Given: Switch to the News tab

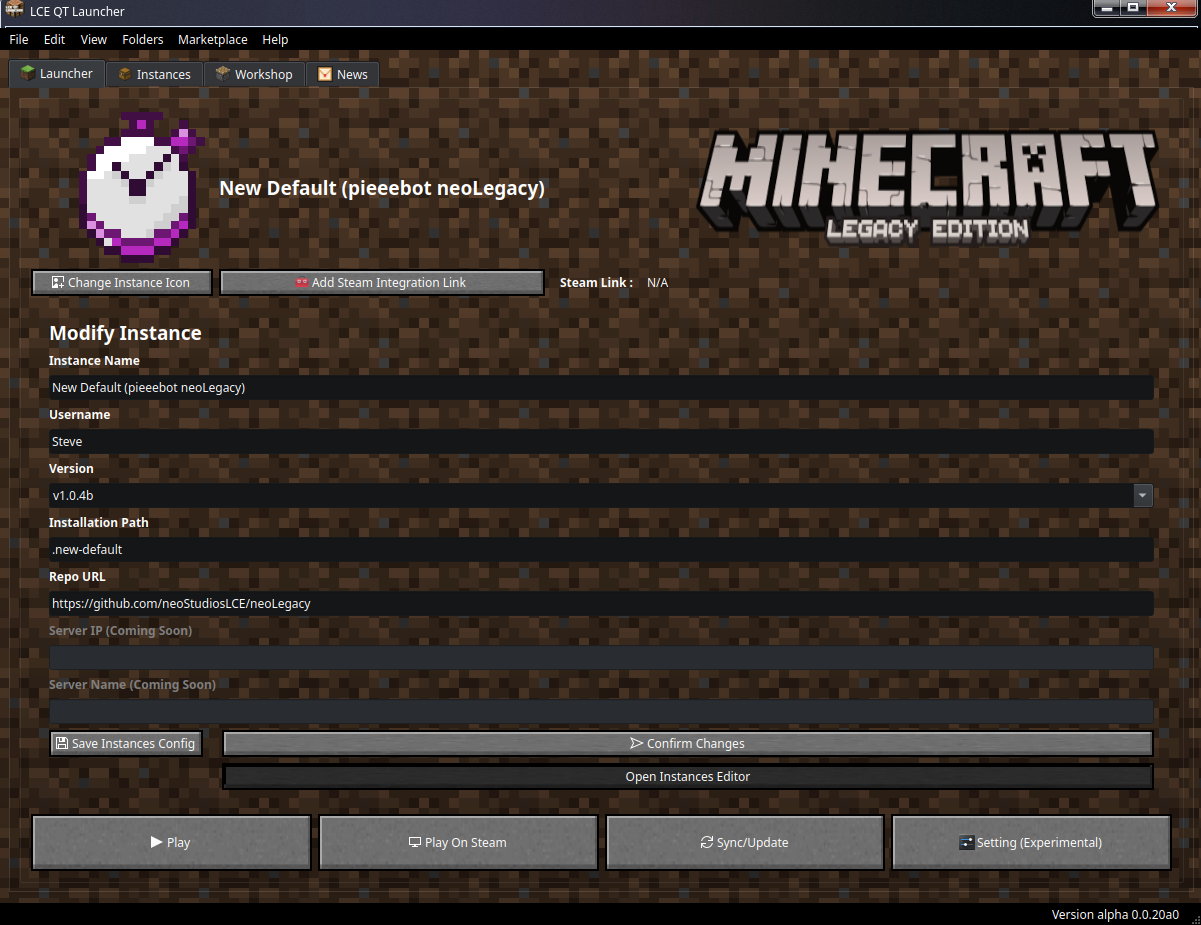Looking at the screenshot, I should 343,74.
